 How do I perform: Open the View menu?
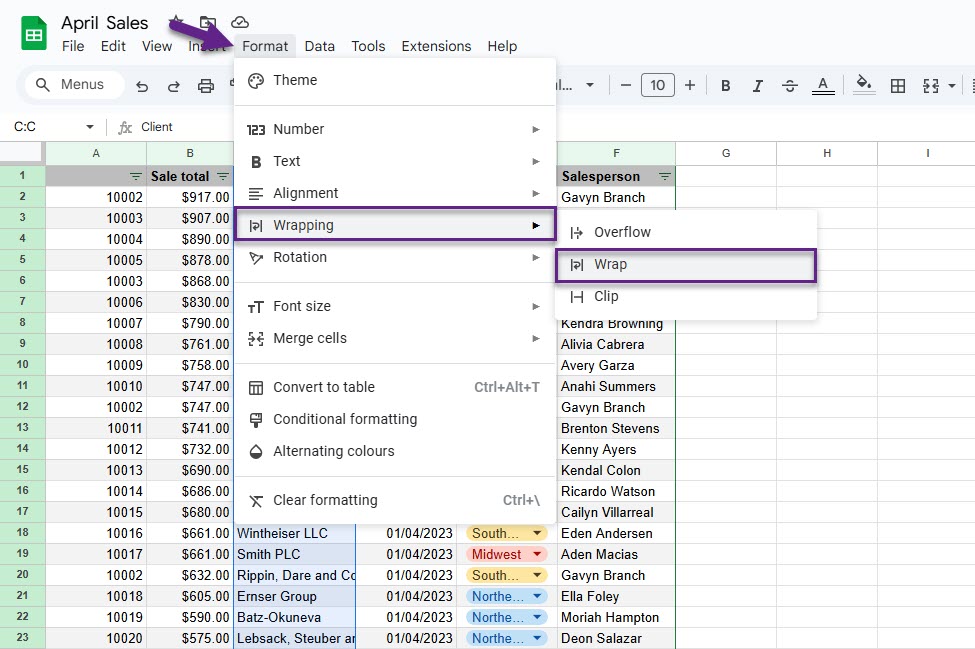click(157, 46)
